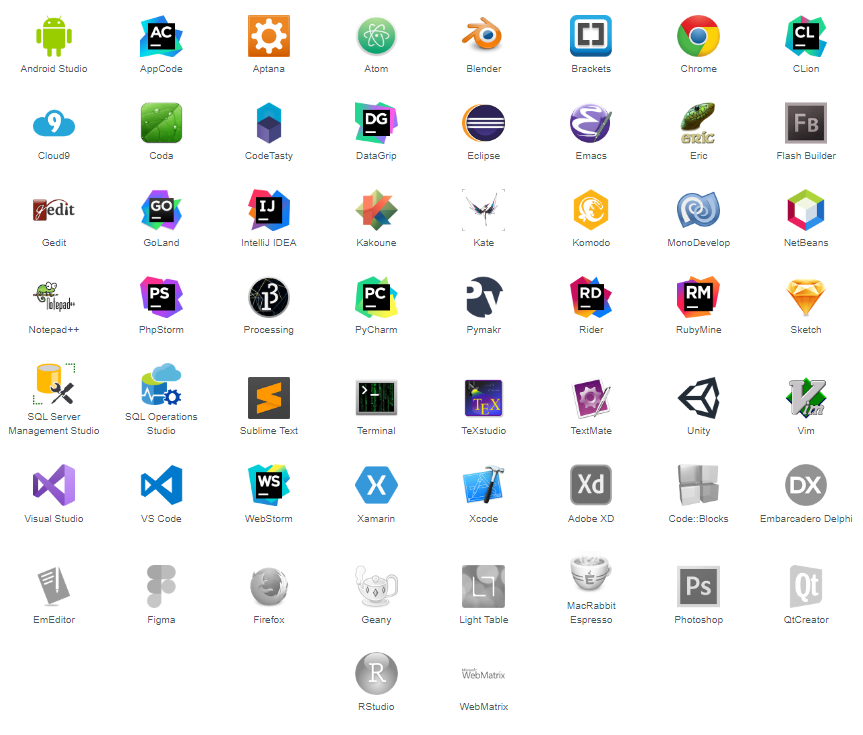Open the DataGrip DG icon
The width and height of the screenshot is (863, 735).
click(x=376, y=123)
